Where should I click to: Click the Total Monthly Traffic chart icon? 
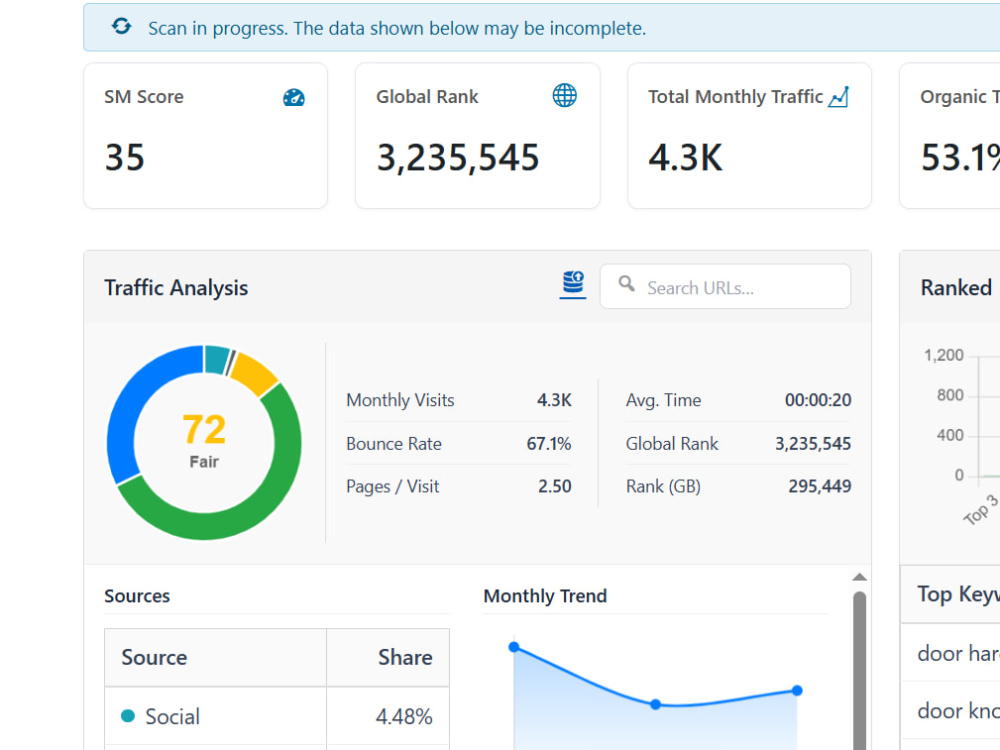click(839, 97)
